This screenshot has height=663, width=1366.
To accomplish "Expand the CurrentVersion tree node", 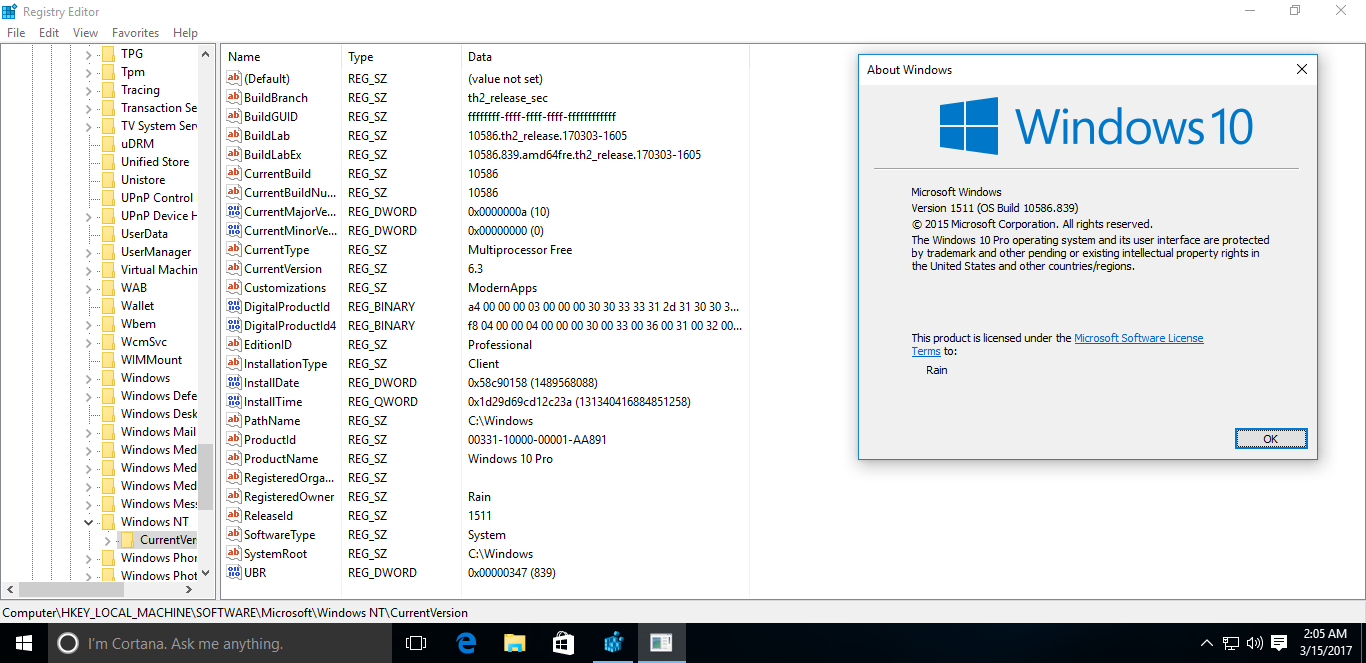I will (x=107, y=540).
